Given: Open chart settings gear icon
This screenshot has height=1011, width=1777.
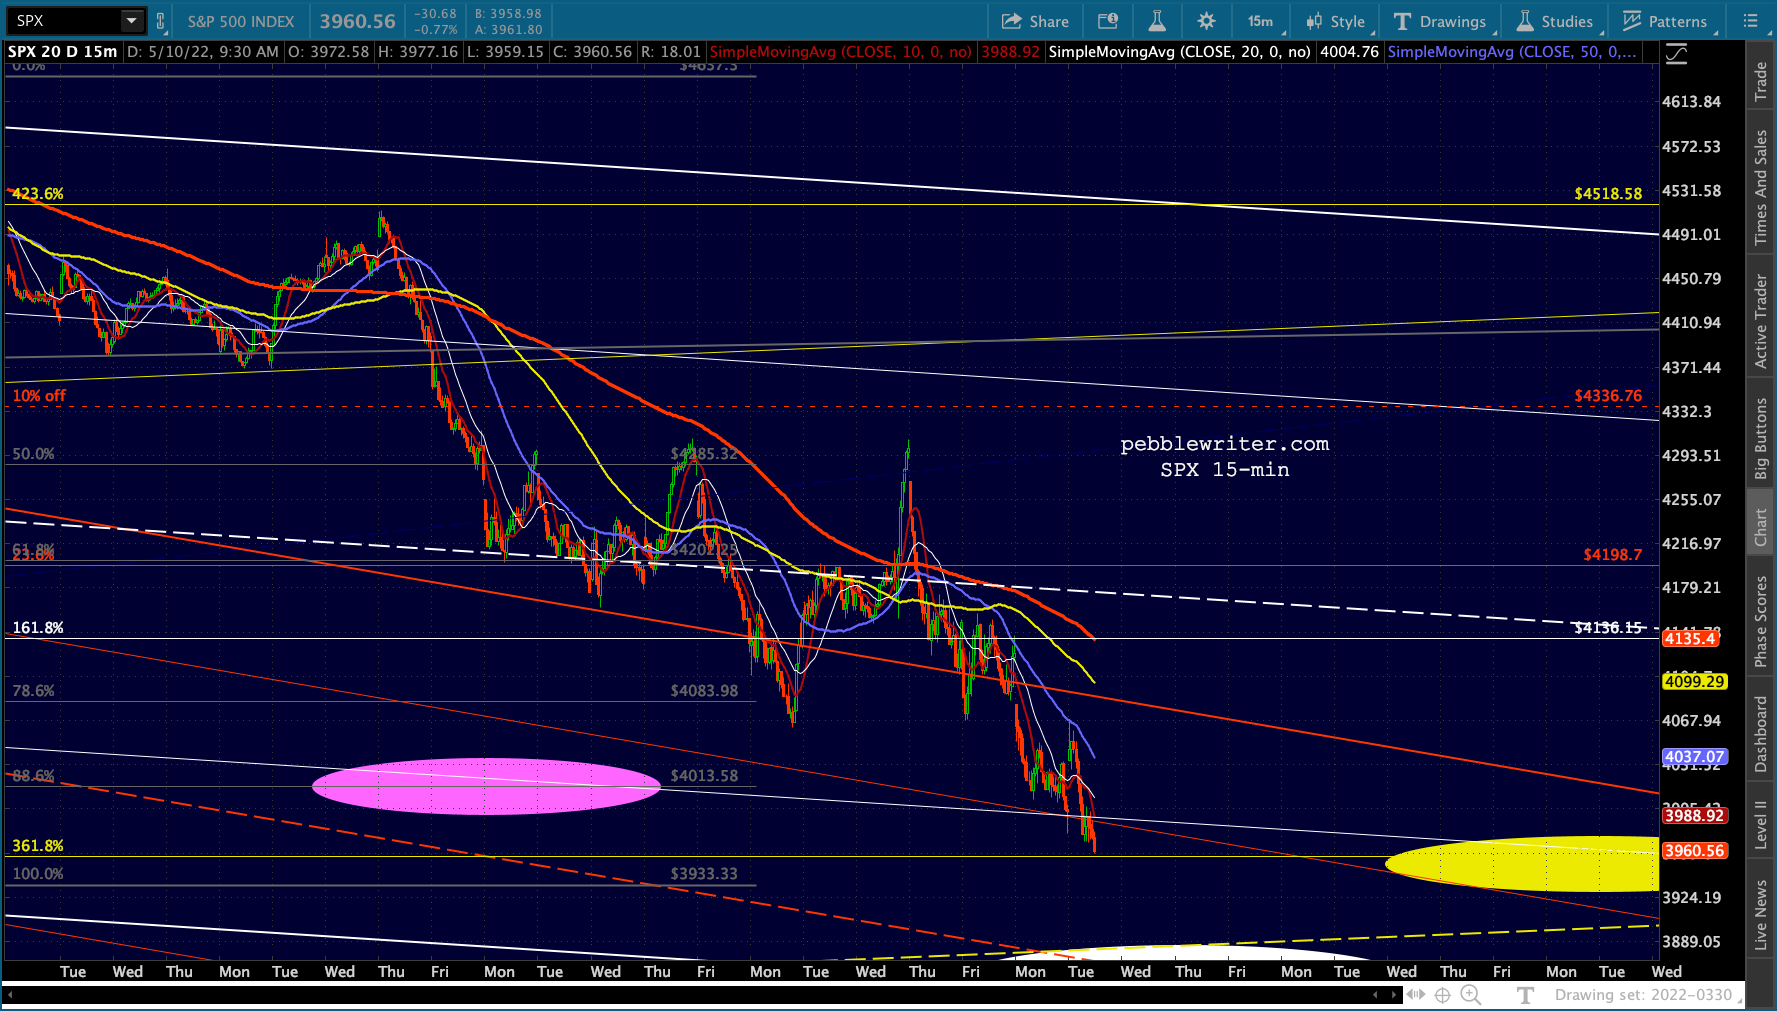Looking at the screenshot, I should click(1206, 21).
